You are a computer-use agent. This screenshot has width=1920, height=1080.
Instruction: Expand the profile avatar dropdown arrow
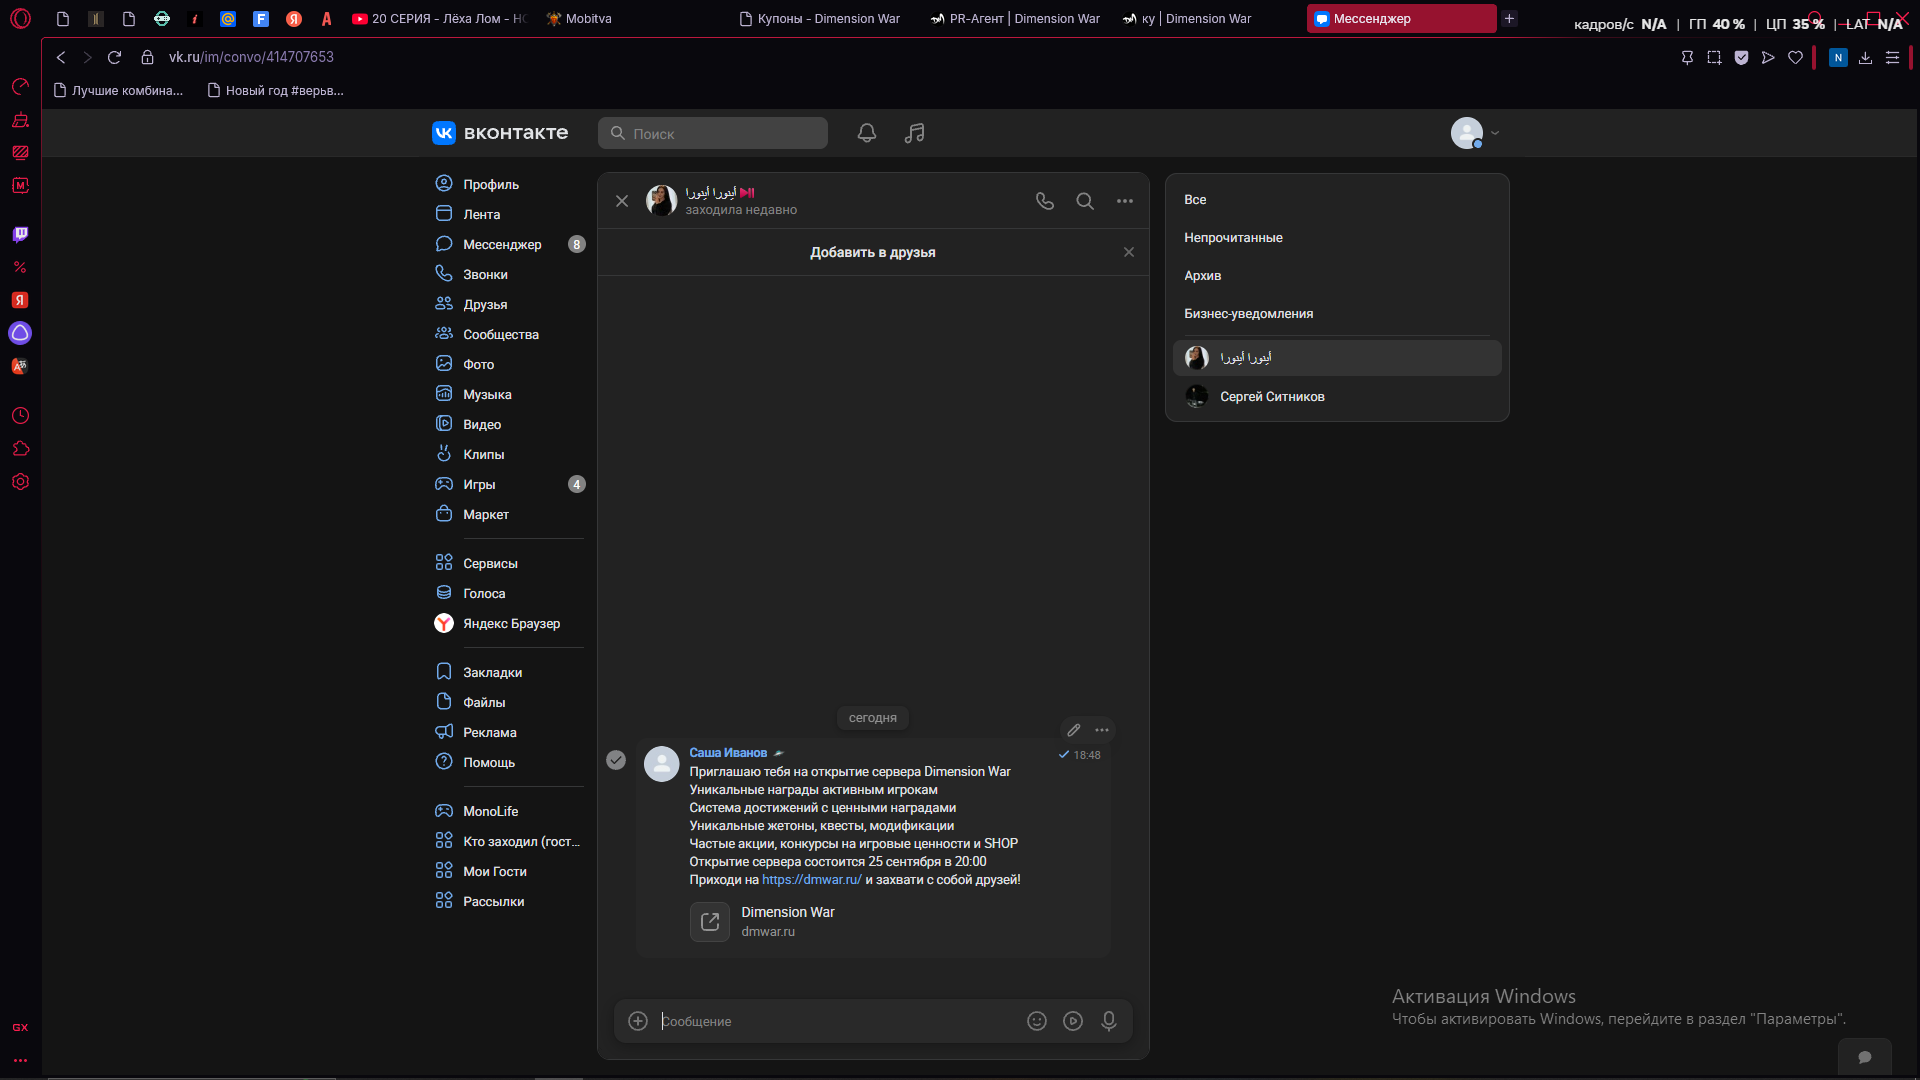pos(1495,133)
